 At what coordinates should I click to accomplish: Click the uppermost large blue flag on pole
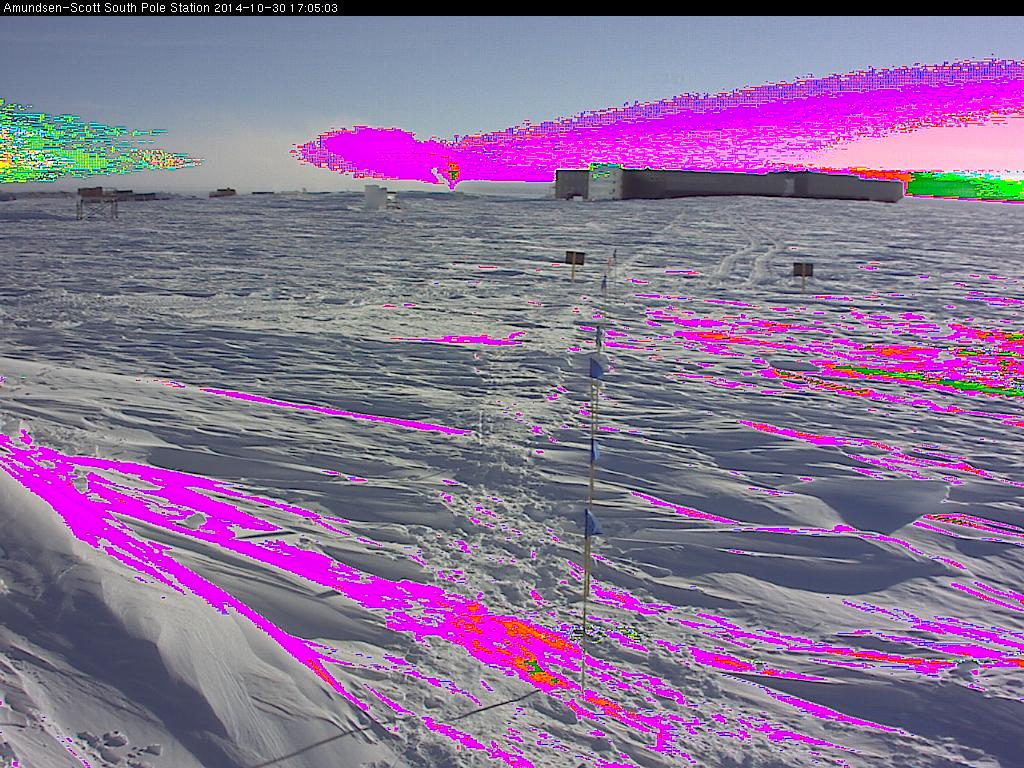point(596,368)
